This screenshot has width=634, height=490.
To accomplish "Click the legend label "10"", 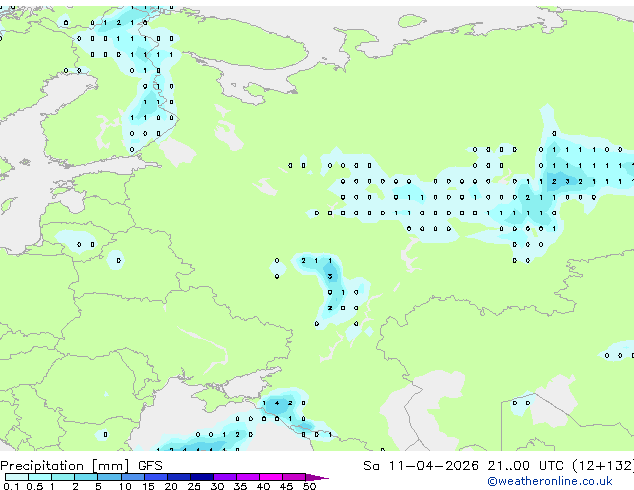I will (x=125, y=486).
